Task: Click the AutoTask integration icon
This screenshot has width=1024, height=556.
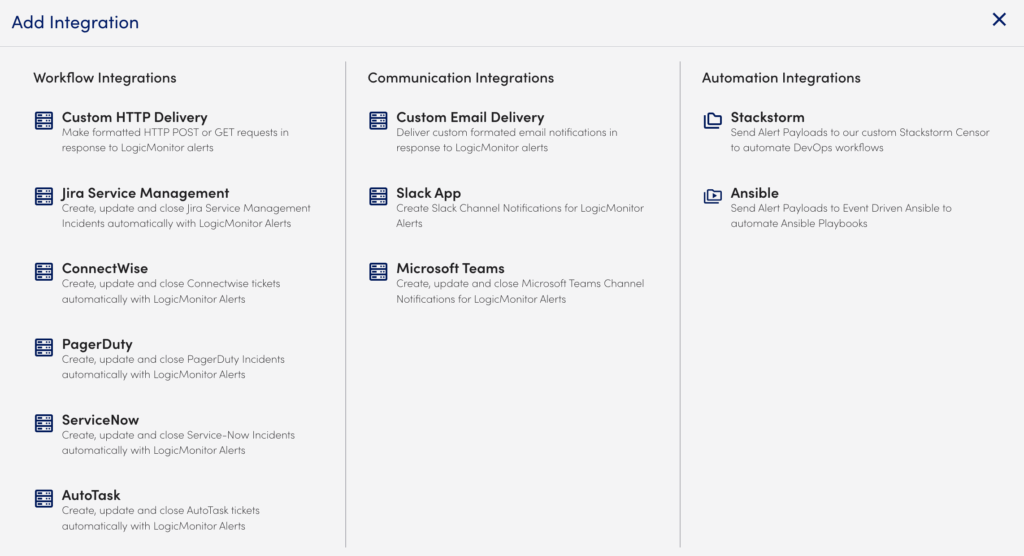Action: pos(43,498)
